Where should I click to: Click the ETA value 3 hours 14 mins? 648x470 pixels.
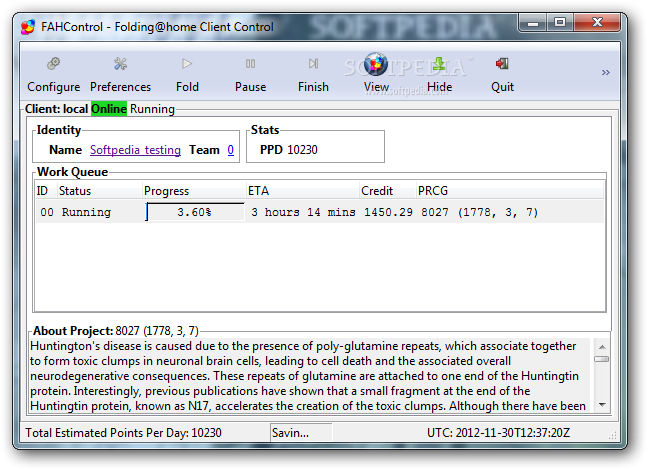coord(303,212)
